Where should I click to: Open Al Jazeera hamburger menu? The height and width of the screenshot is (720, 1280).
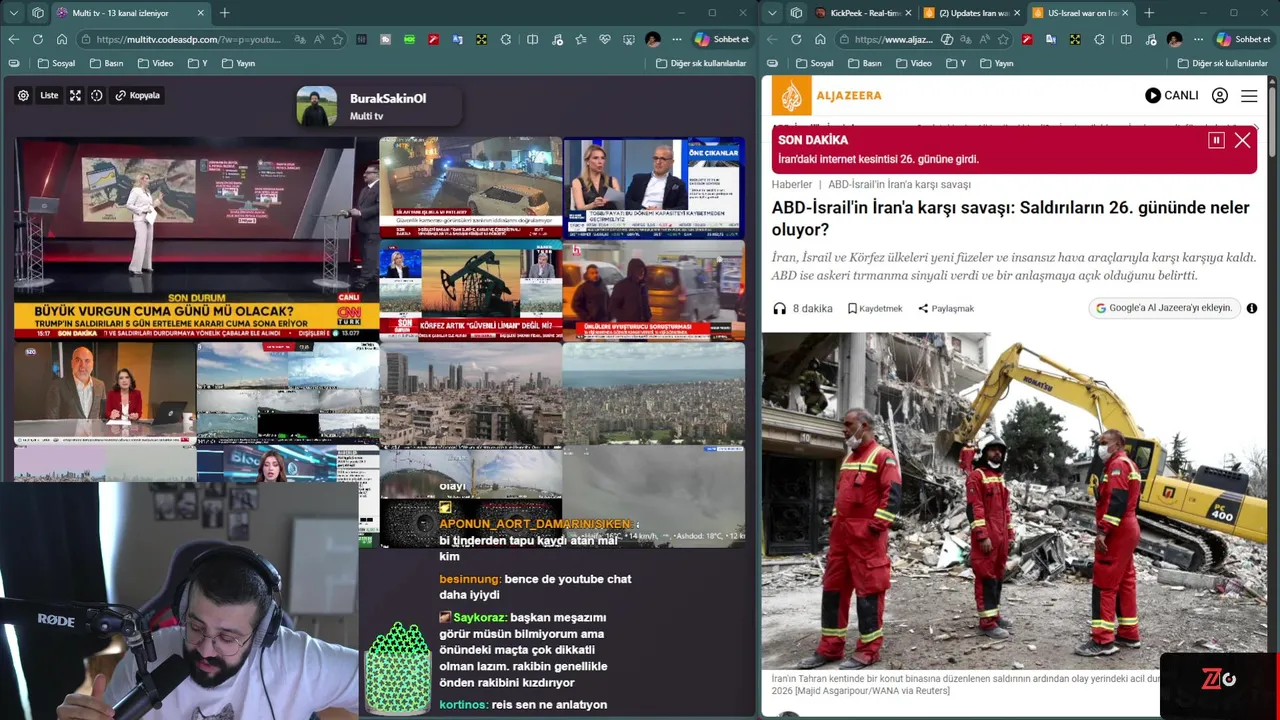[x=1249, y=95]
